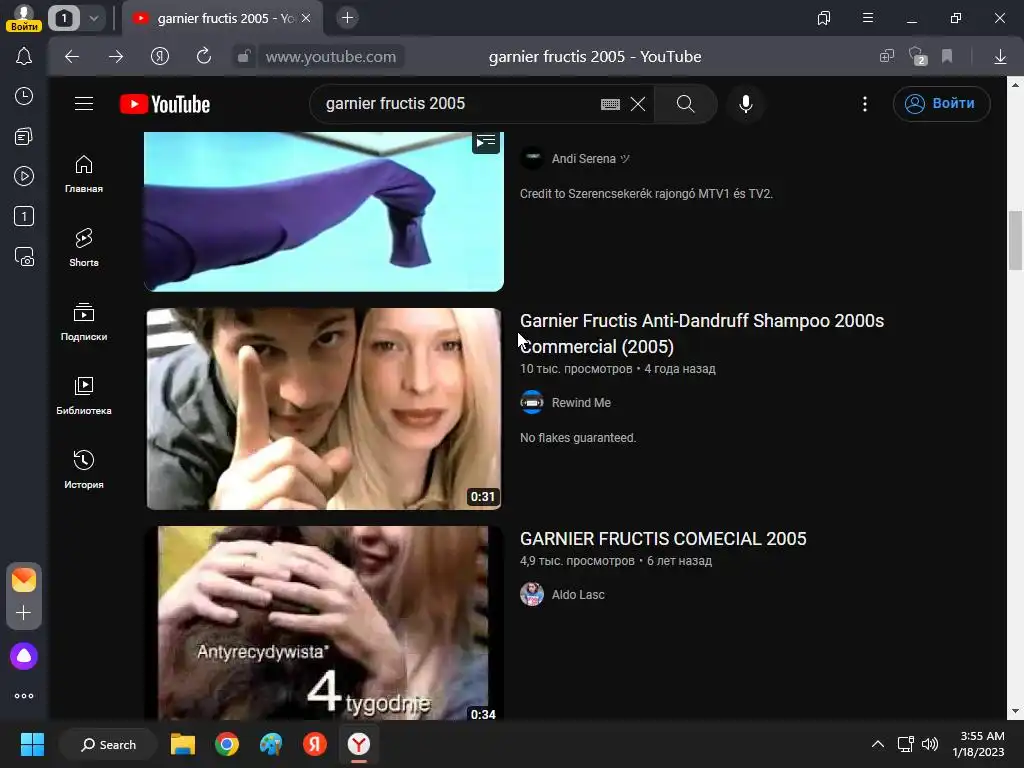Open the browser main menu lines
The height and width of the screenshot is (768, 1024).
click(868, 18)
